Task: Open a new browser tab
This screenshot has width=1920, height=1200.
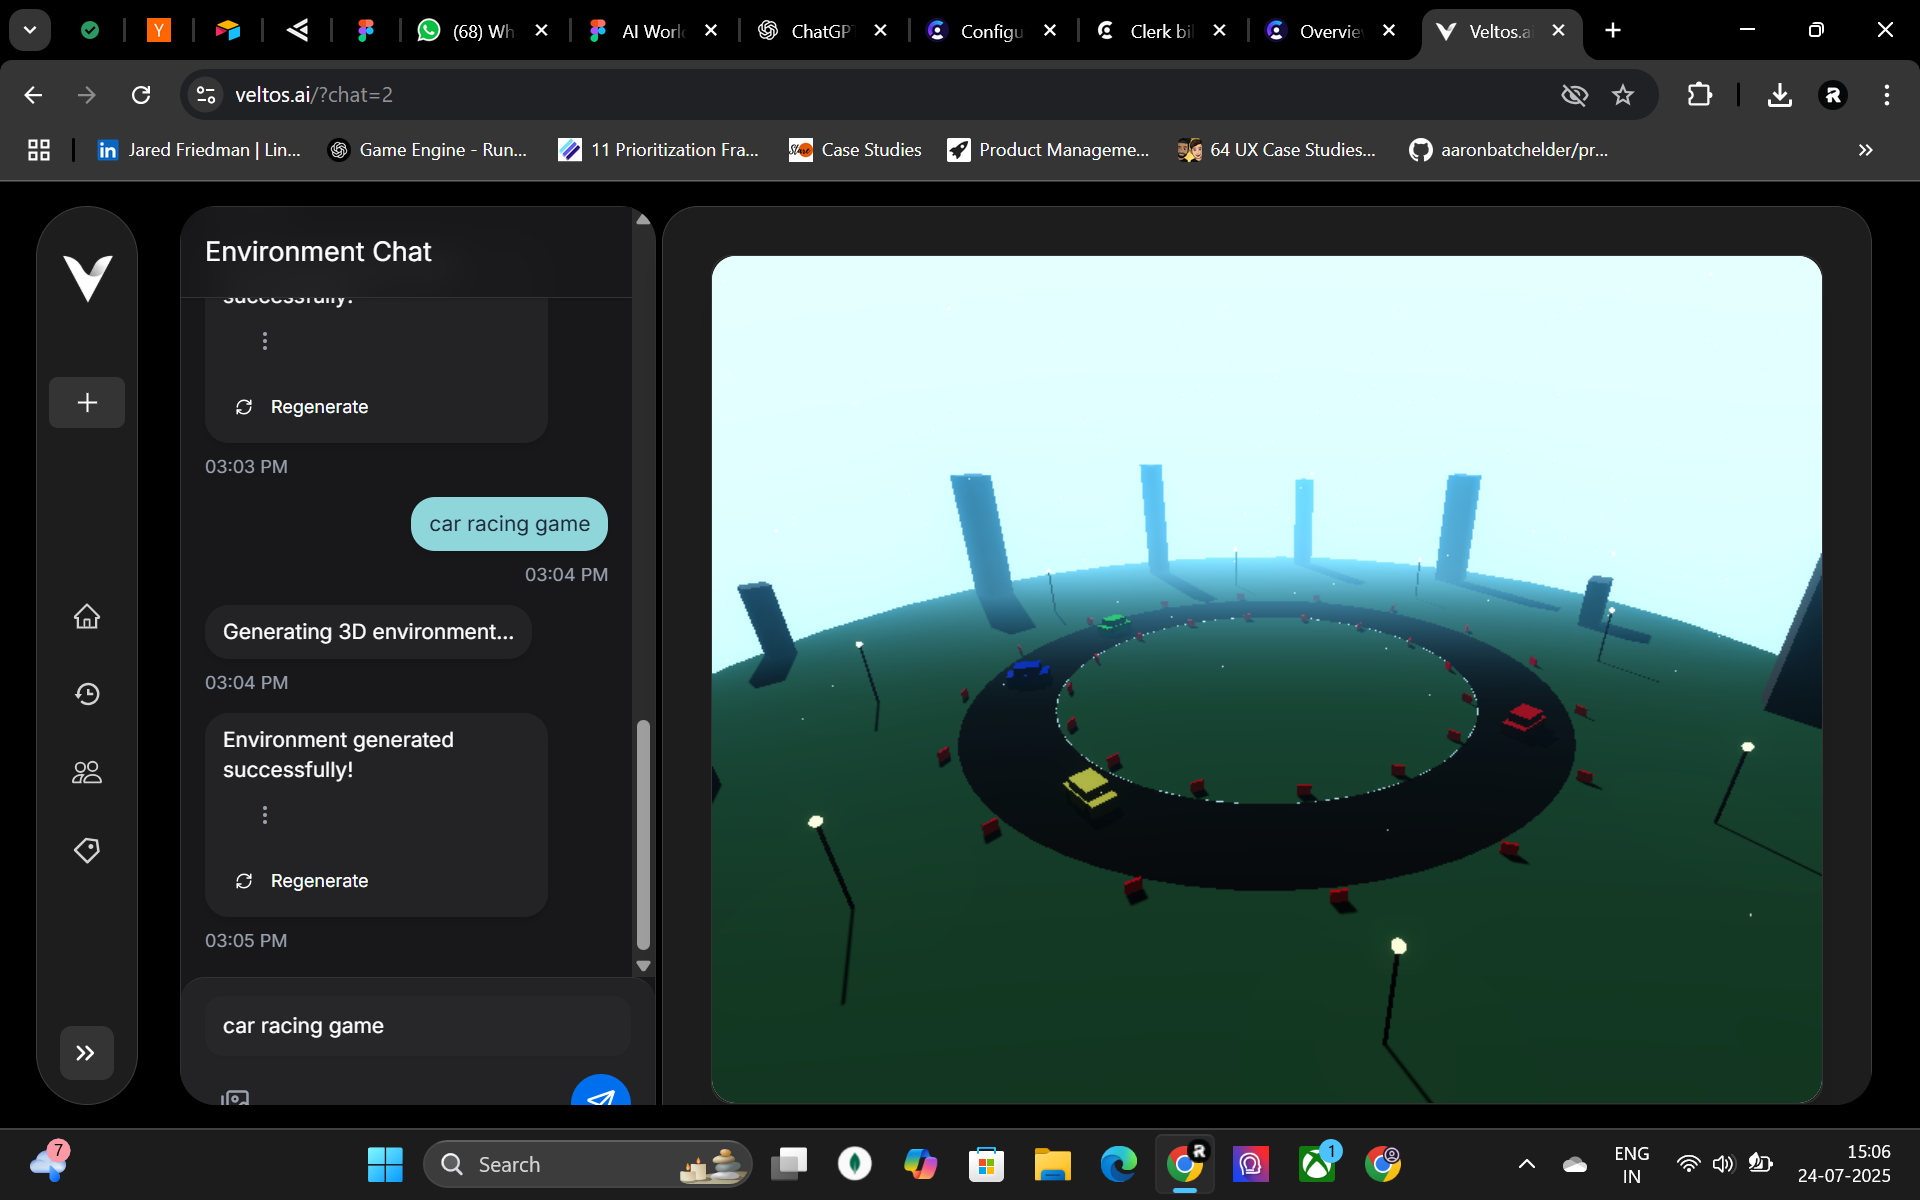Action: coord(1613,31)
